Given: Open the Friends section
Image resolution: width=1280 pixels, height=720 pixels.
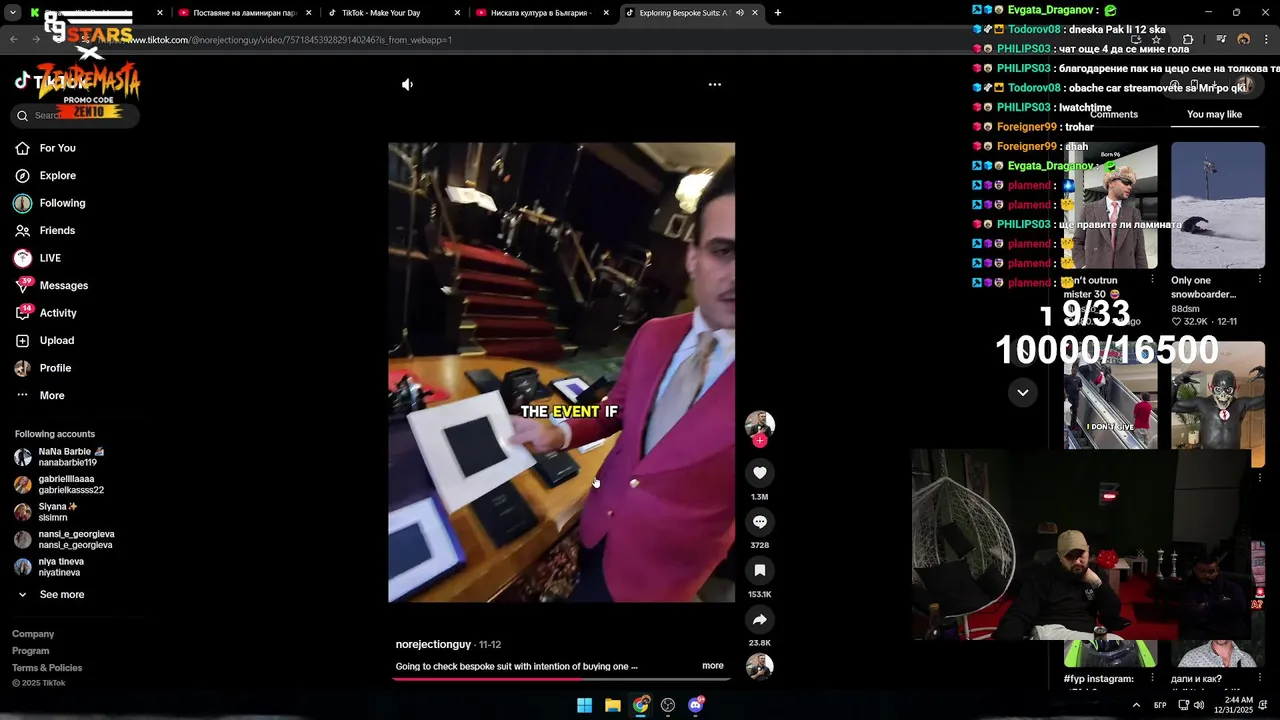Looking at the screenshot, I should click(45, 230).
